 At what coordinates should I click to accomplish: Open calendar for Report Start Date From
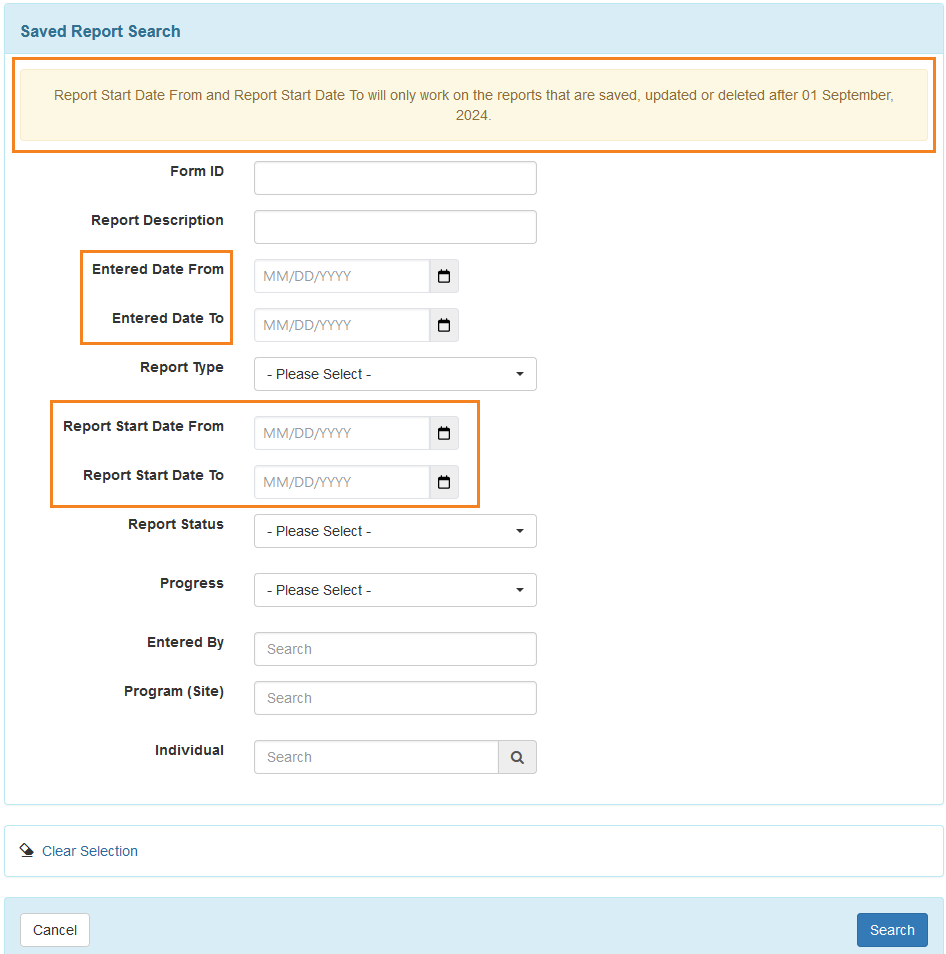point(444,433)
